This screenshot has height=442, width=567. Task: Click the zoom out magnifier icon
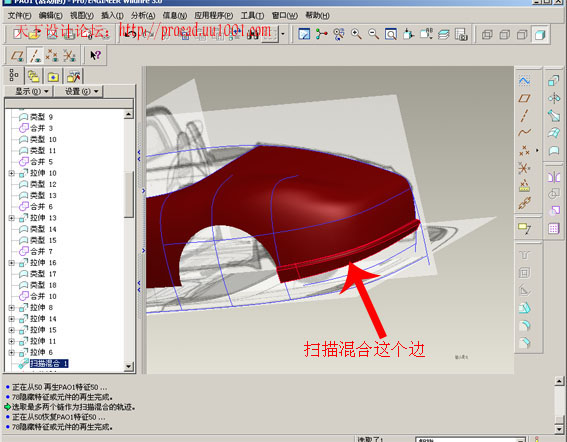(374, 34)
